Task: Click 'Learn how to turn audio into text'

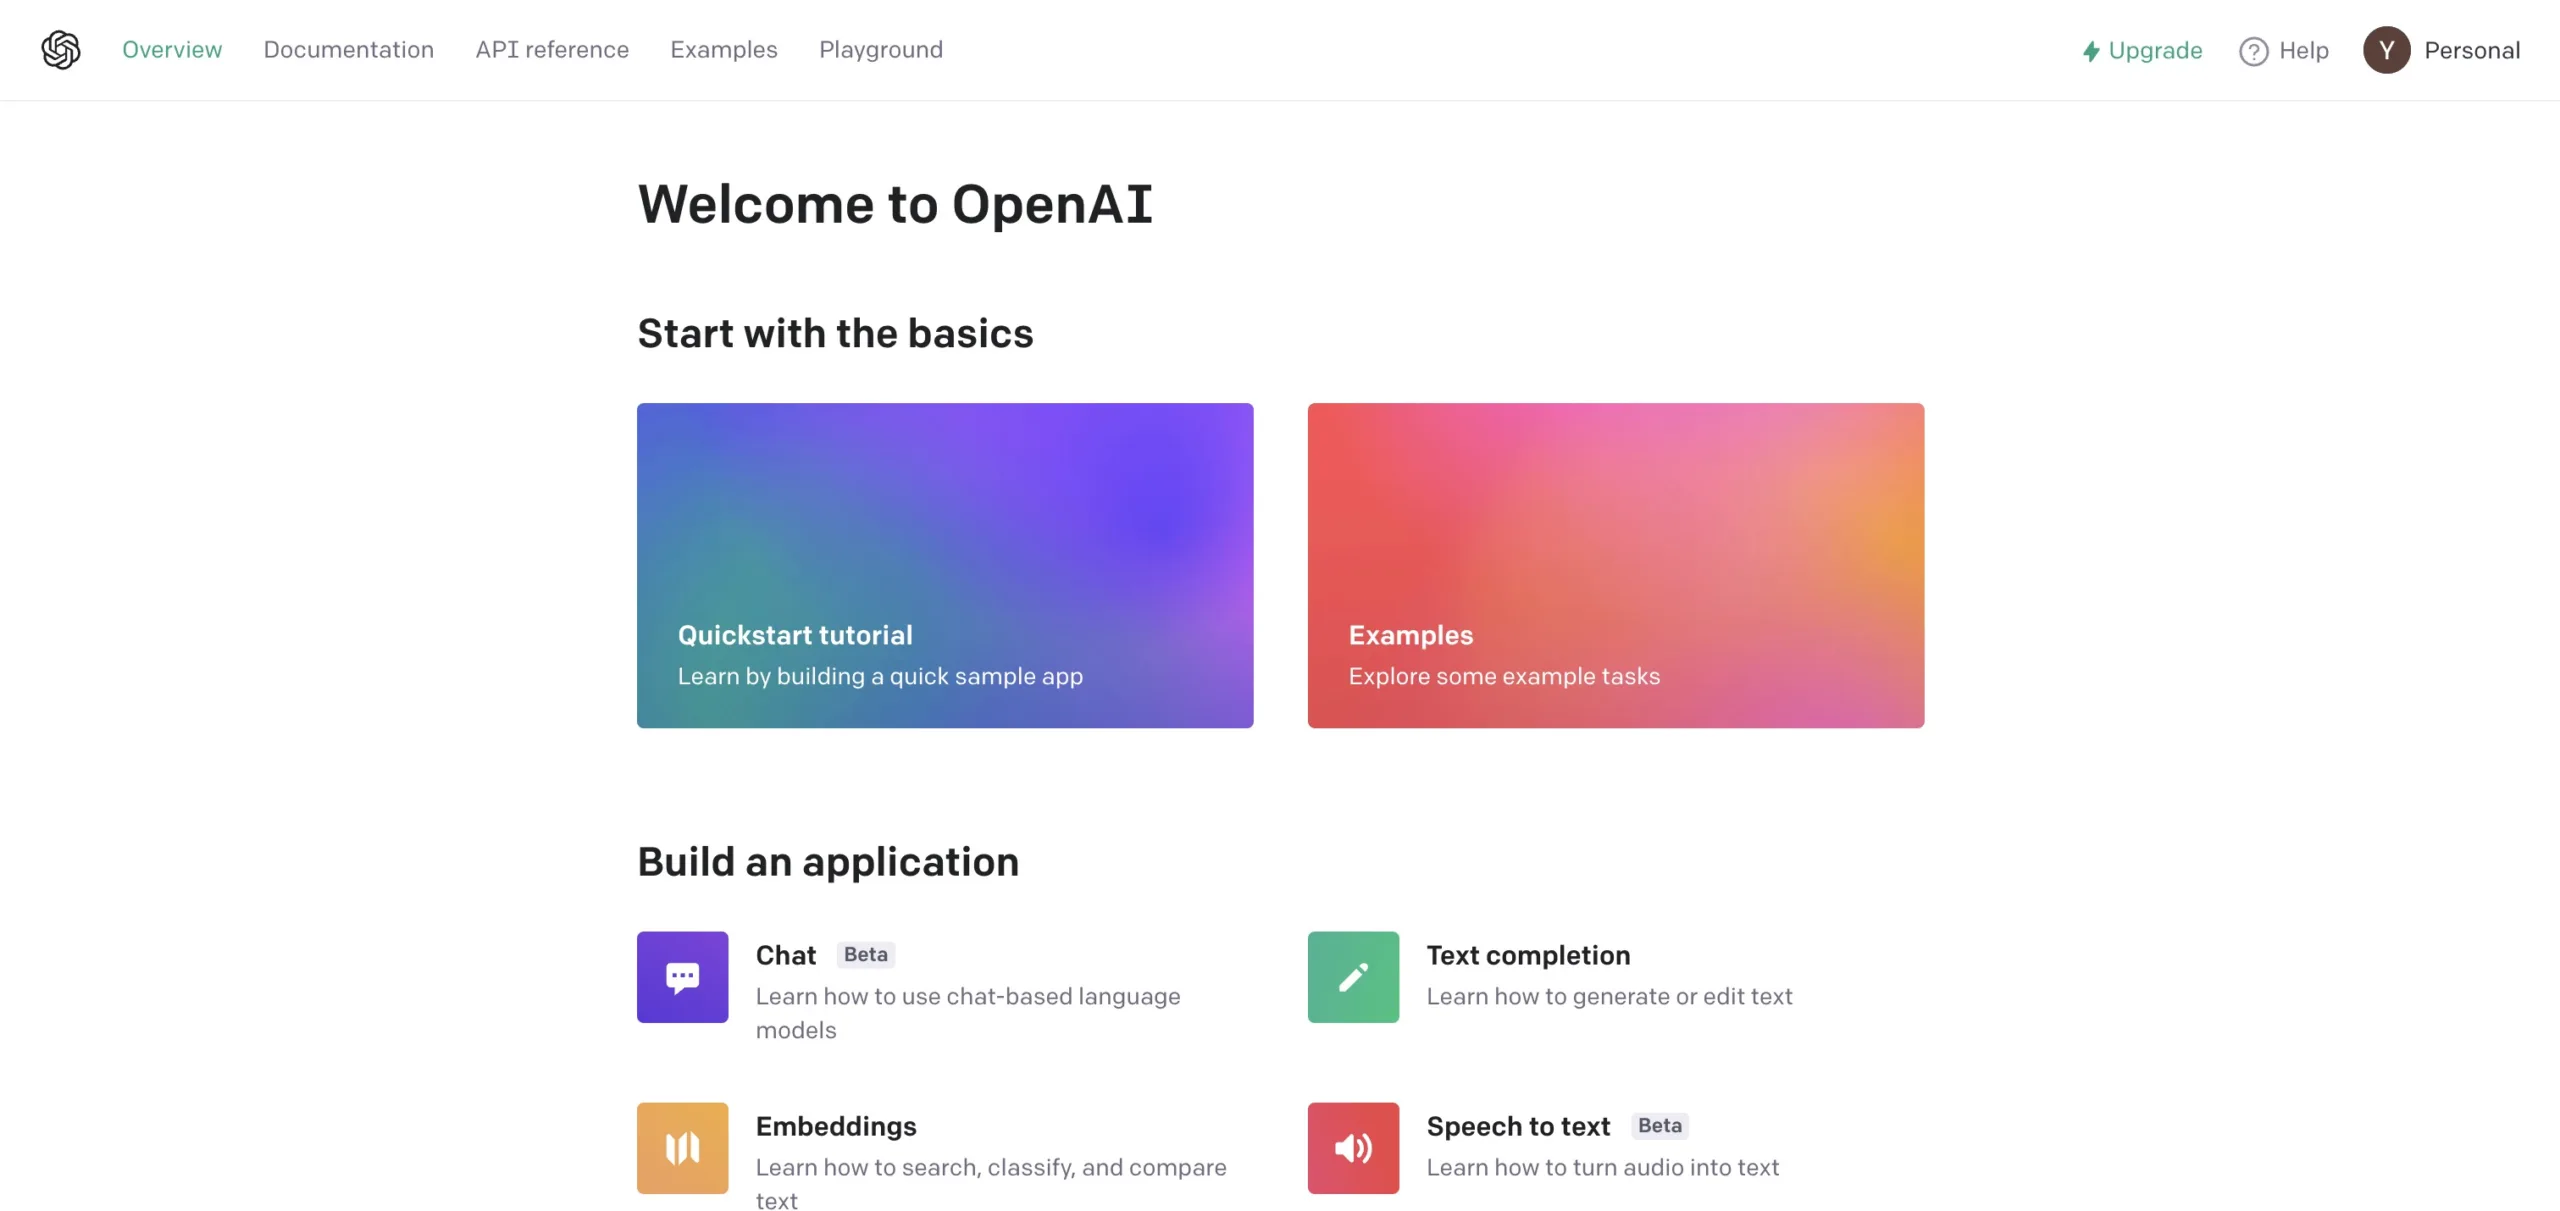Action: tap(1602, 1167)
